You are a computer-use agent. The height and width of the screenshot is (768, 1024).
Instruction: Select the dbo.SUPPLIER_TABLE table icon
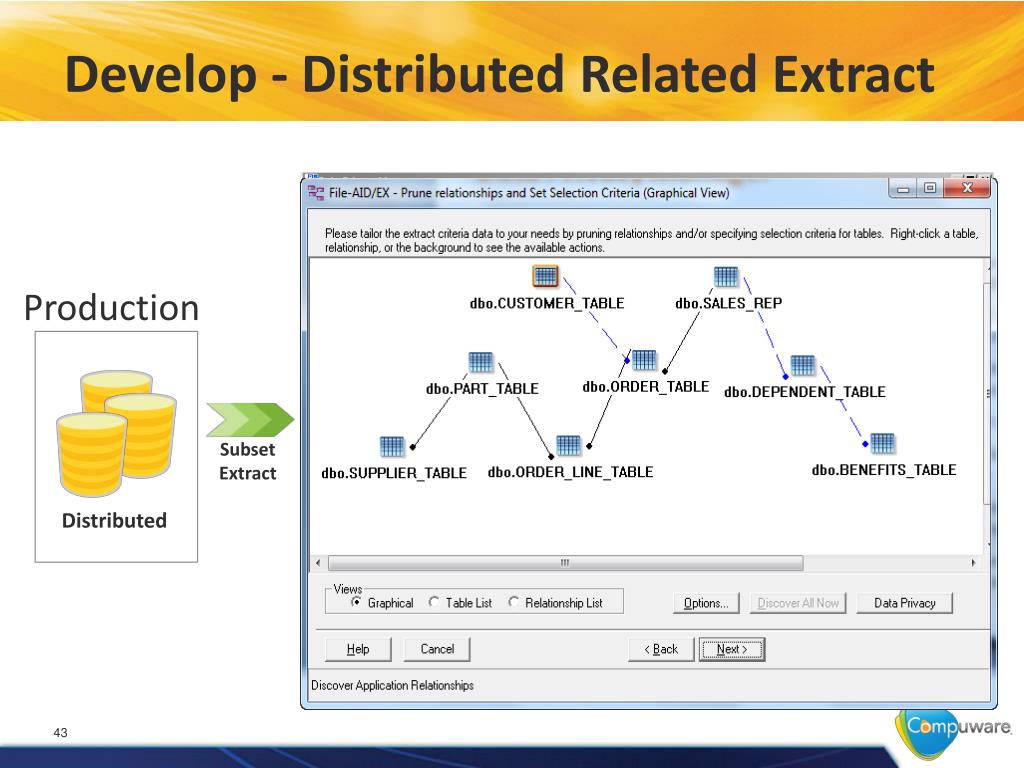[392, 447]
